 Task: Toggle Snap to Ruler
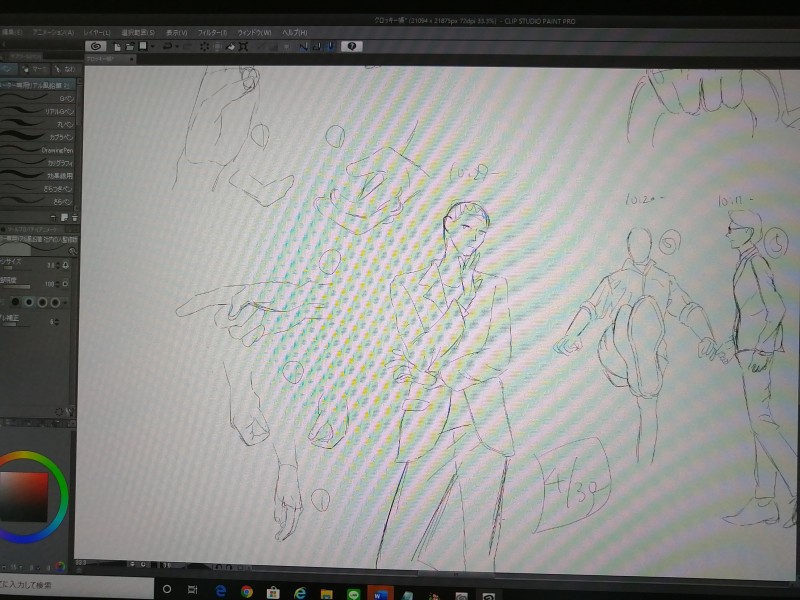304,46
